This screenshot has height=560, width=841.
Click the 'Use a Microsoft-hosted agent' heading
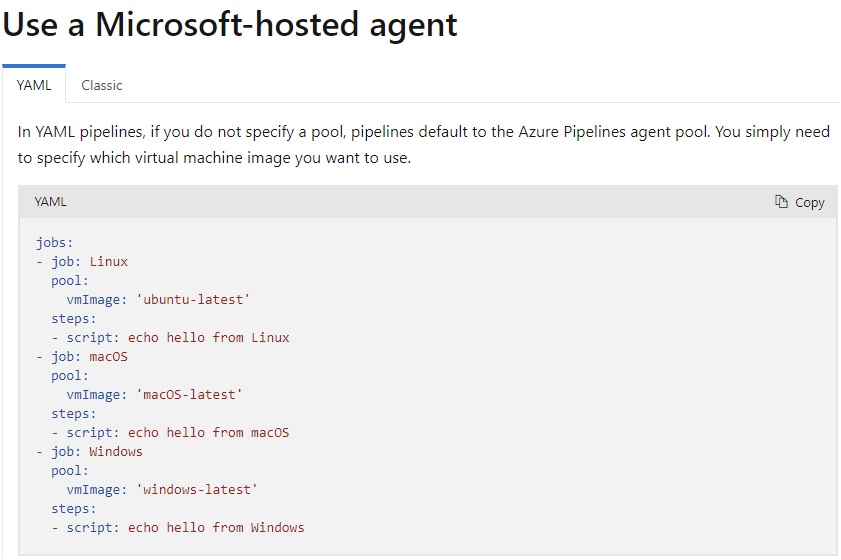(230, 25)
